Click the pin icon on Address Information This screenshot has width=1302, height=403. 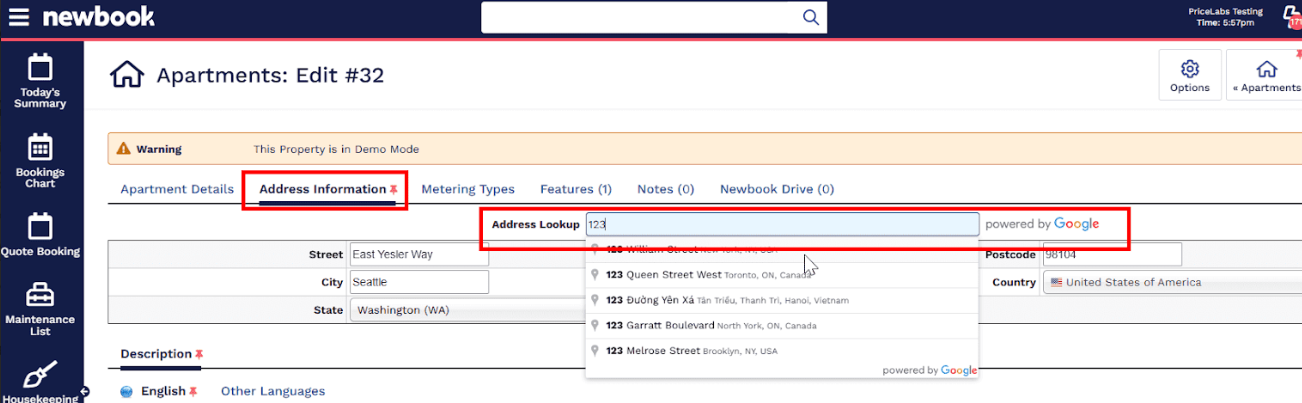coord(394,189)
